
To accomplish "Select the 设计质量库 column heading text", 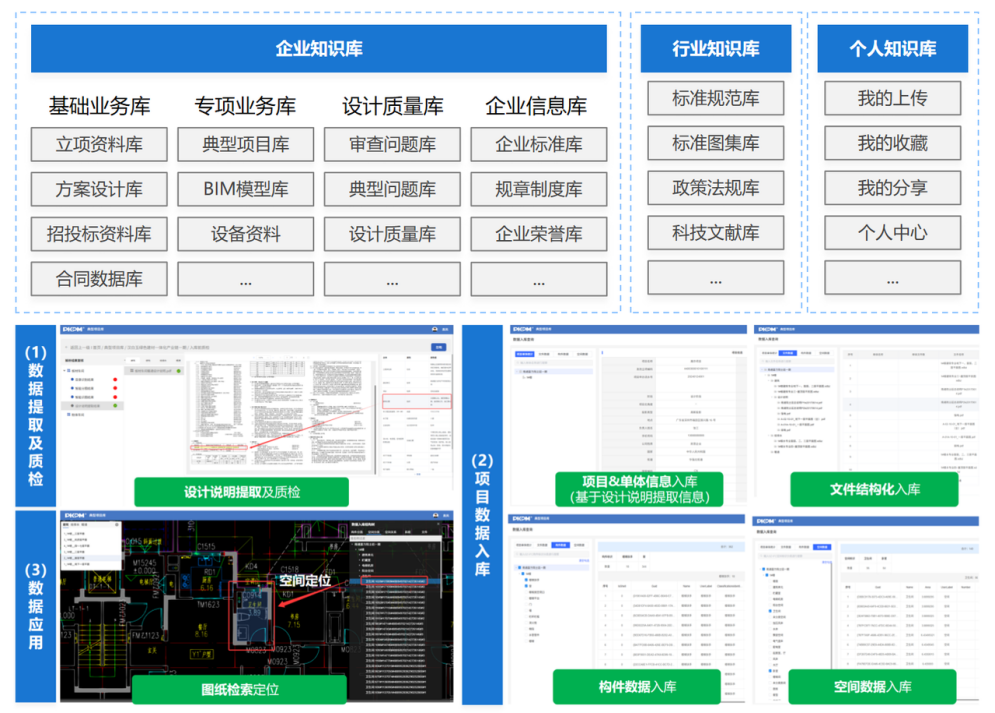I will pos(392,106).
